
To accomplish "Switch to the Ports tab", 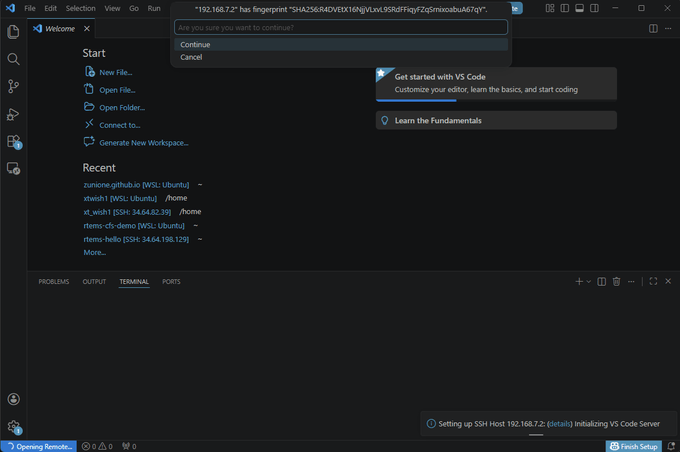I will [171, 282].
